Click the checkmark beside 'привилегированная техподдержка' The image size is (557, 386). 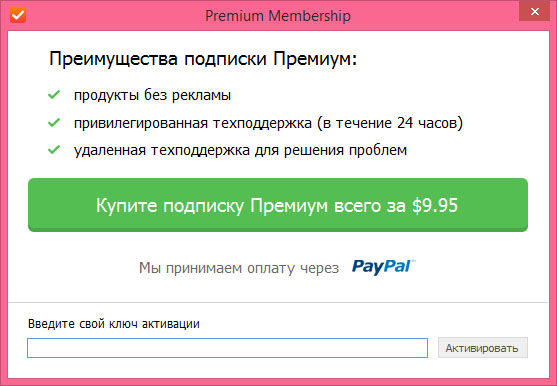click(54, 123)
